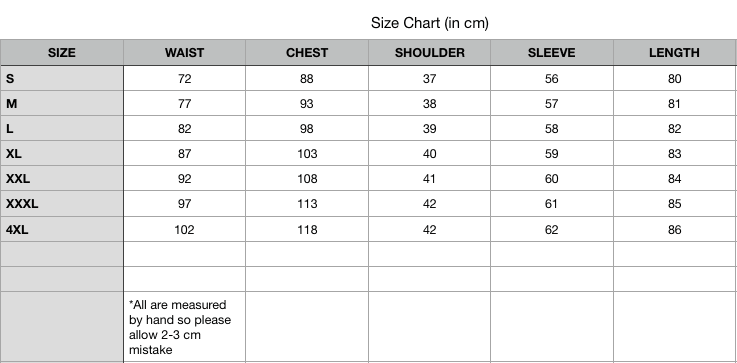
Task: Click length value 85 for XXXL
Action: tap(674, 204)
